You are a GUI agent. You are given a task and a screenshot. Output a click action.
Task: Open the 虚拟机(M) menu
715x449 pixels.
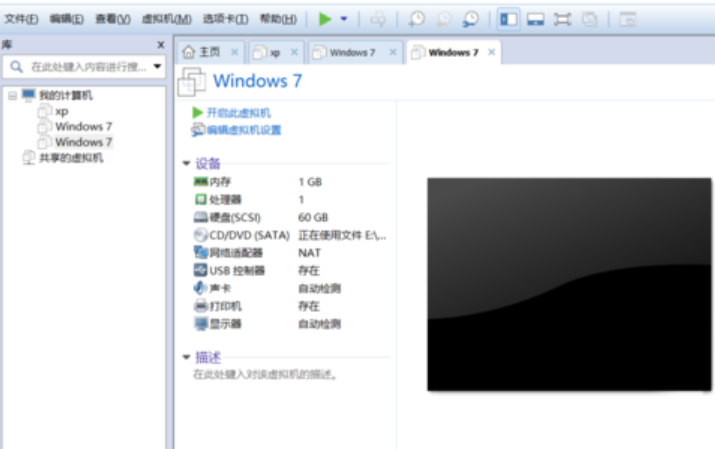point(166,19)
